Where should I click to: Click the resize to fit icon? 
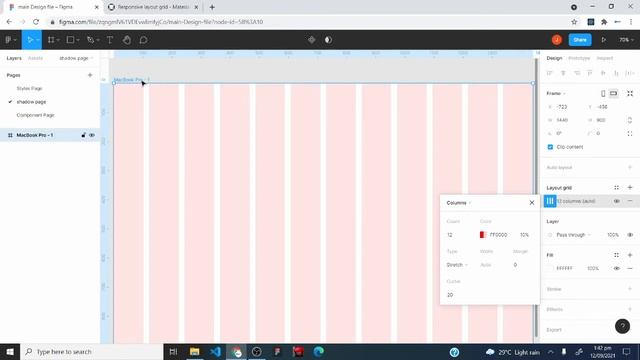click(x=630, y=93)
